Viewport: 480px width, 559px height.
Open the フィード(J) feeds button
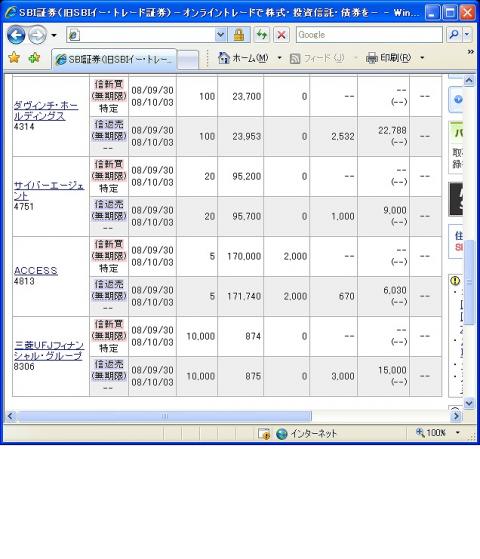[317, 58]
